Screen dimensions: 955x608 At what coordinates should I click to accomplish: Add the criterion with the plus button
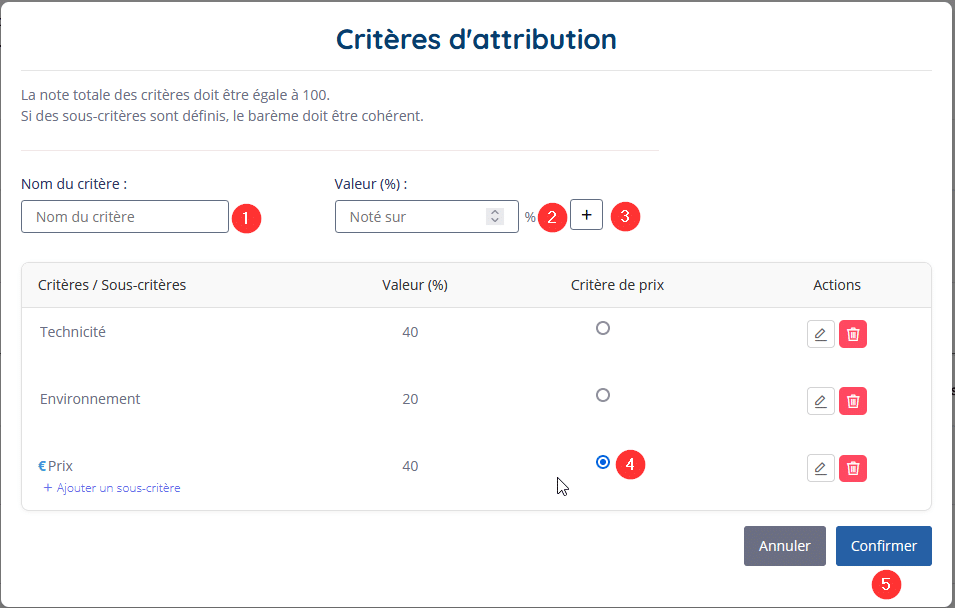click(x=586, y=214)
